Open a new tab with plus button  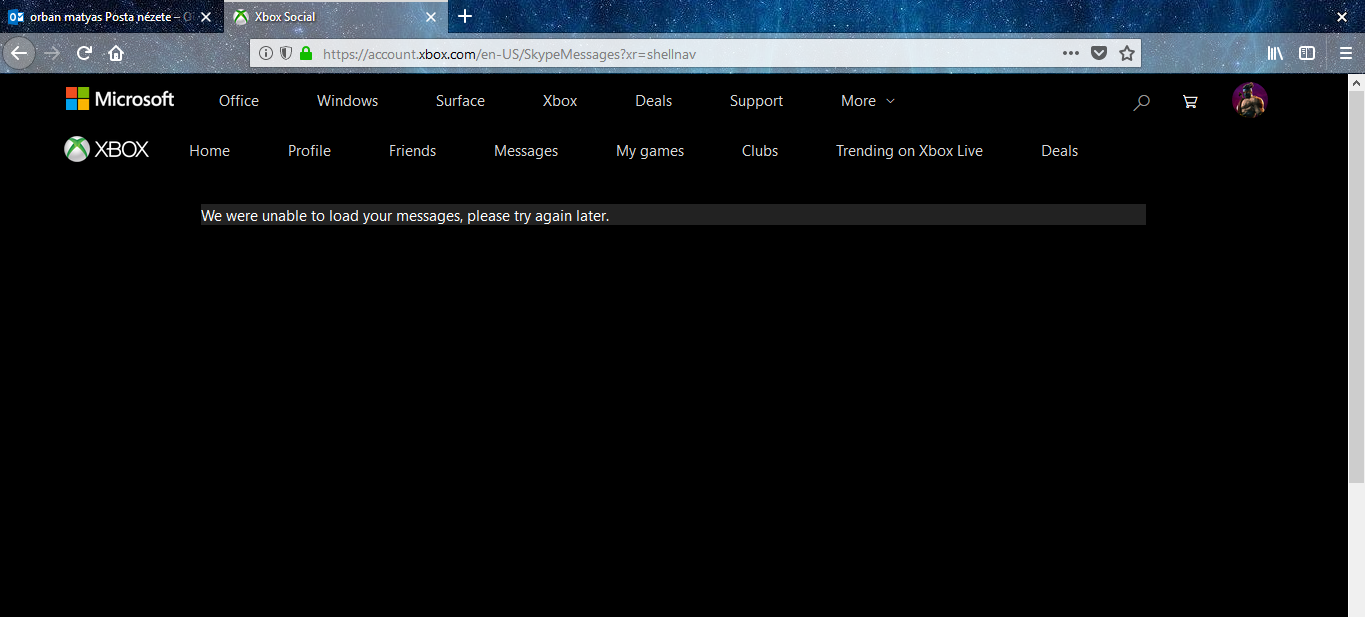pos(465,16)
